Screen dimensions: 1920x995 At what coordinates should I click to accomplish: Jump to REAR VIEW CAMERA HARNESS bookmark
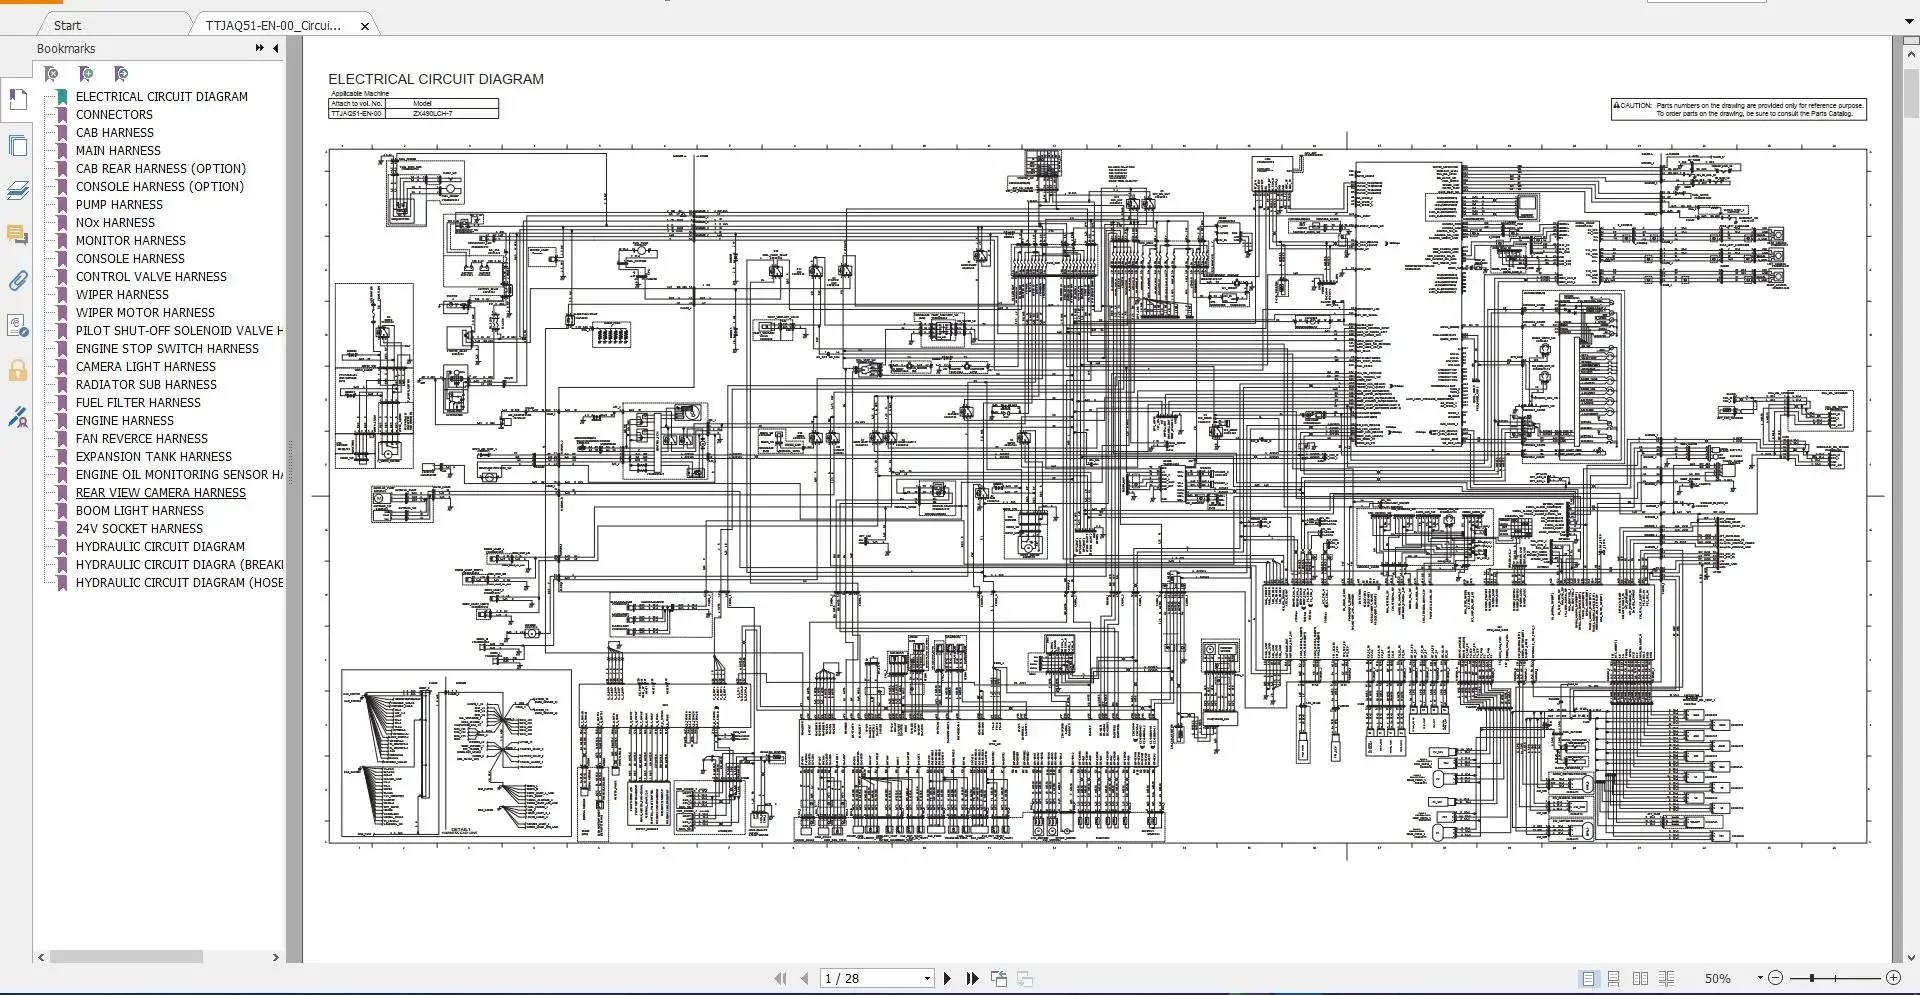pyautogui.click(x=161, y=492)
